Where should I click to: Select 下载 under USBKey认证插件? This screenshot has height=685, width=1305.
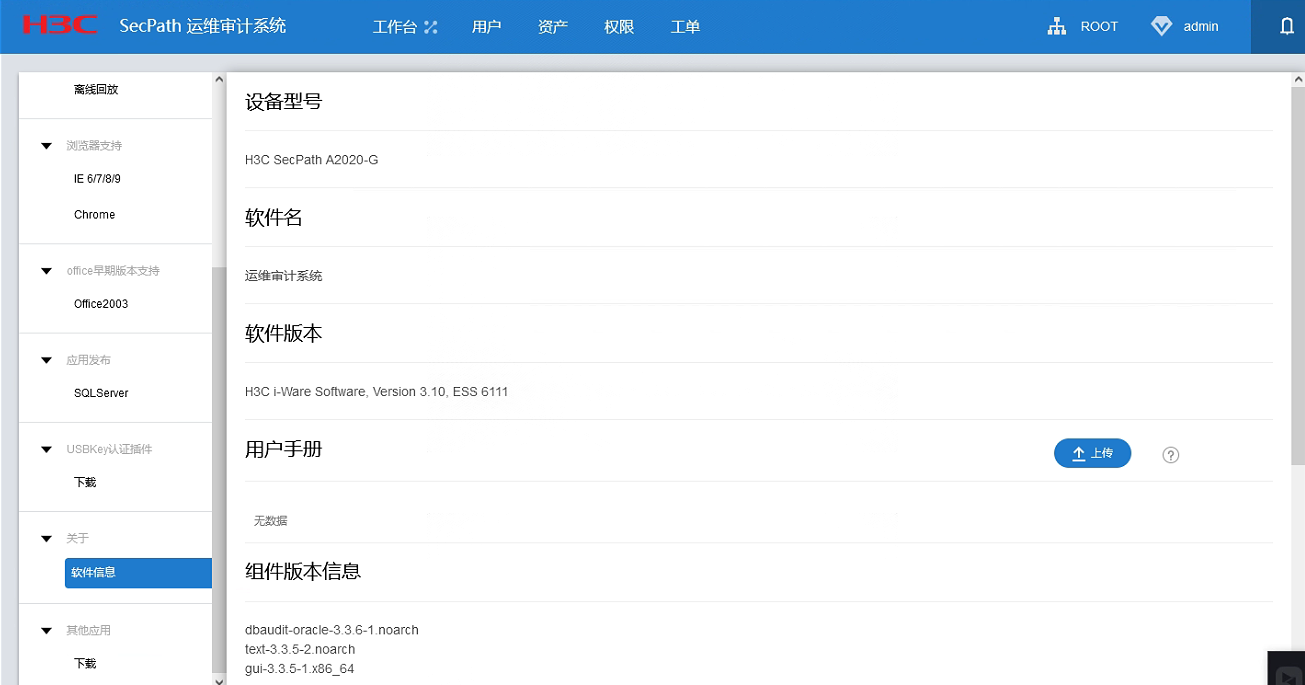point(85,482)
